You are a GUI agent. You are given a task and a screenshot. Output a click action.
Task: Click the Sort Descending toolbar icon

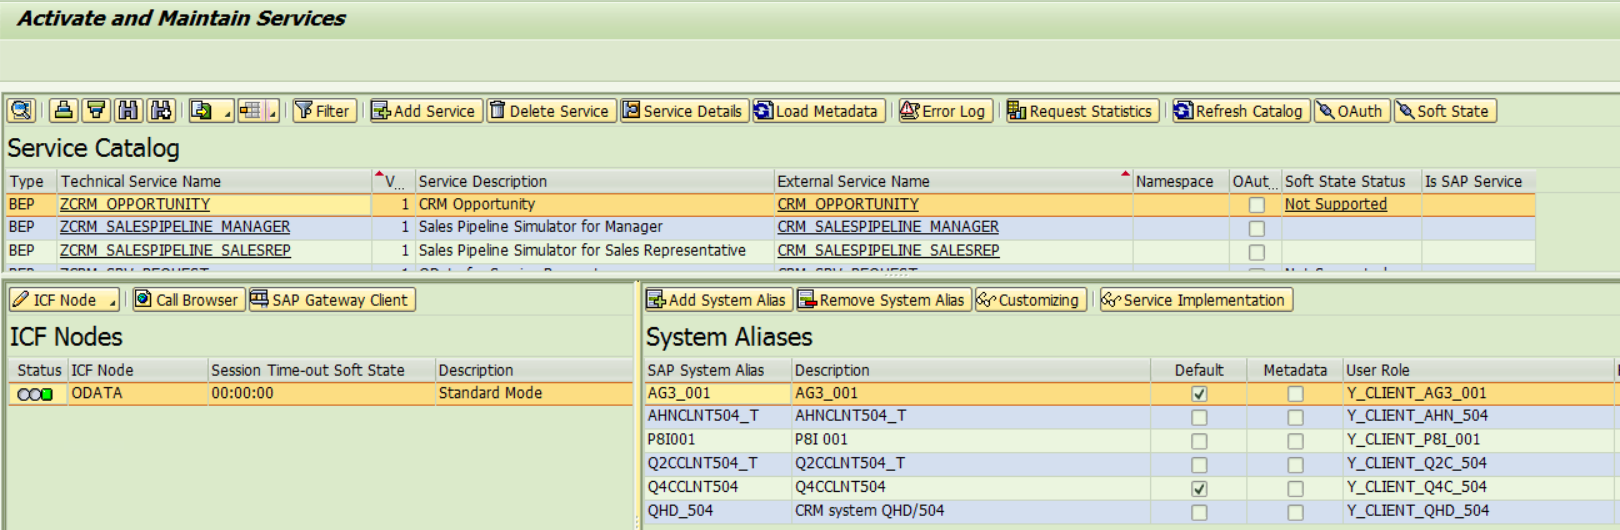96,111
